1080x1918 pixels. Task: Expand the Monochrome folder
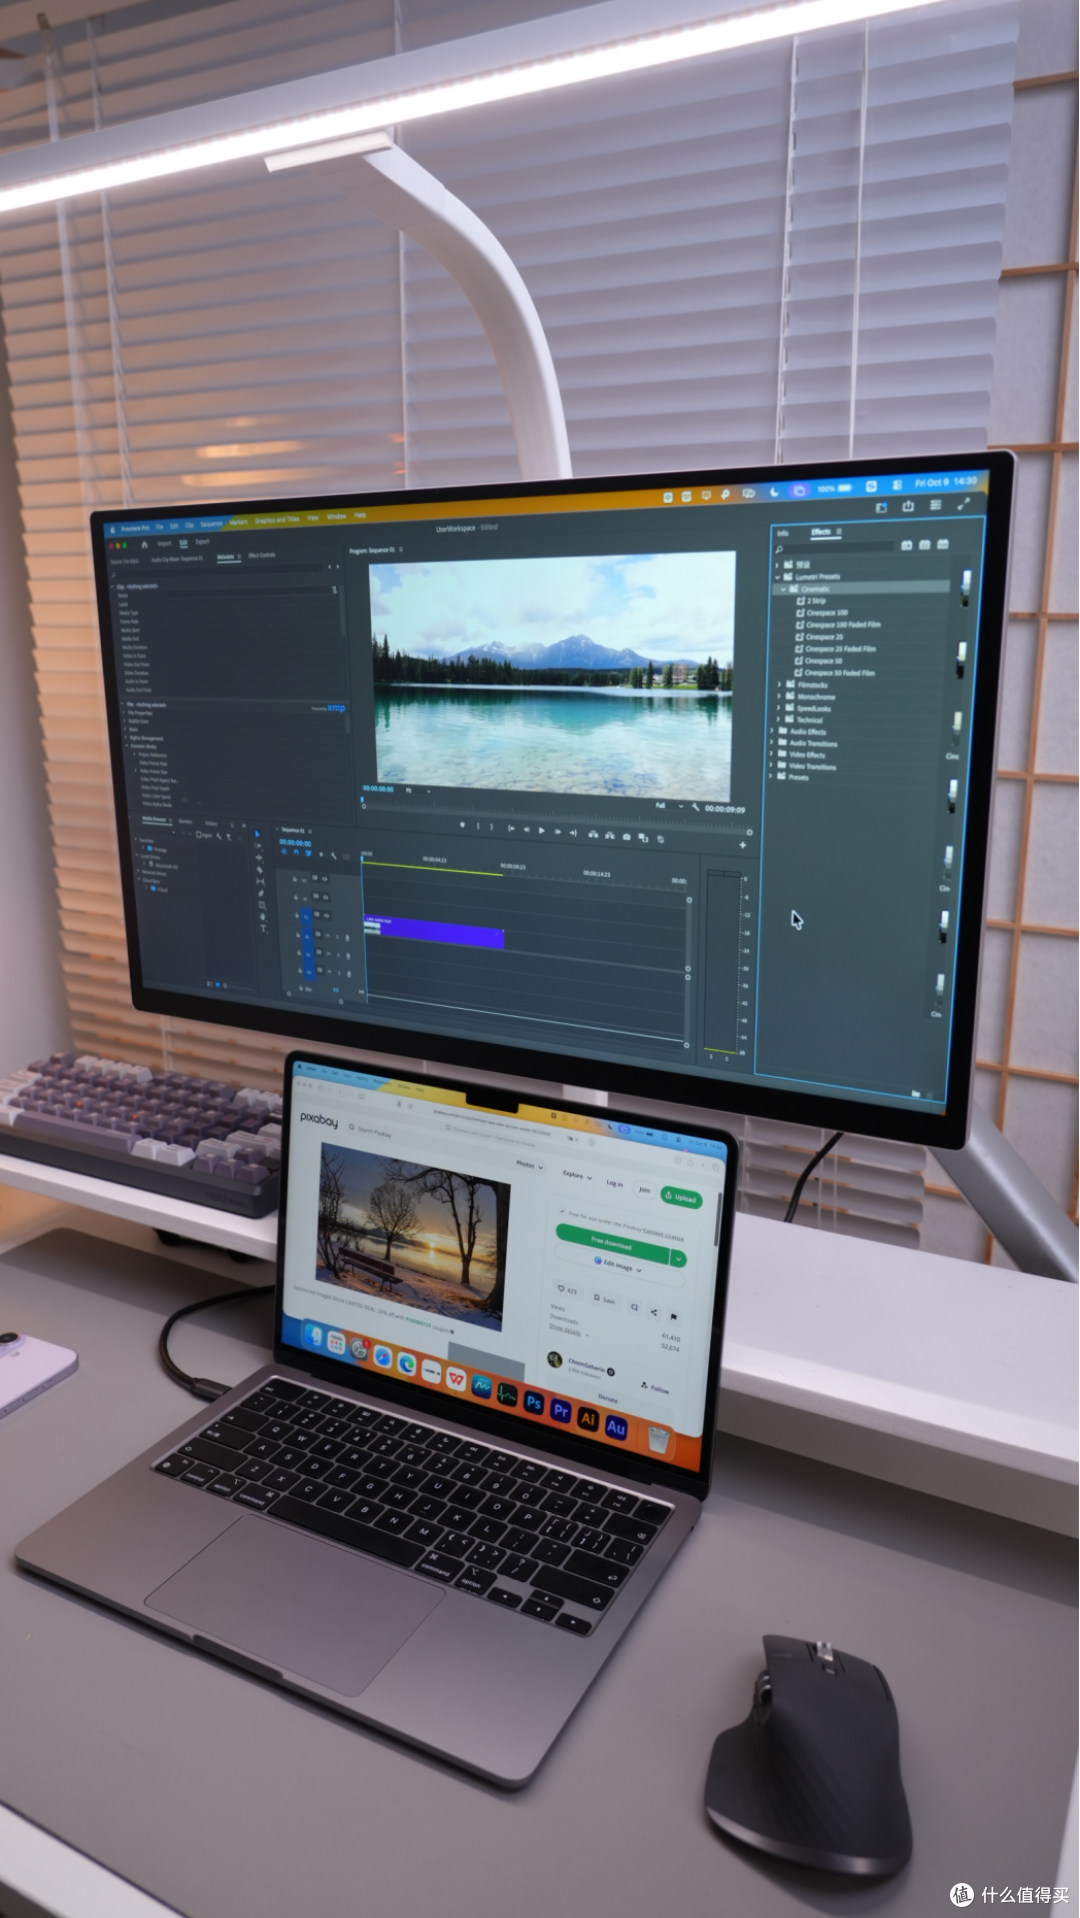pos(780,697)
